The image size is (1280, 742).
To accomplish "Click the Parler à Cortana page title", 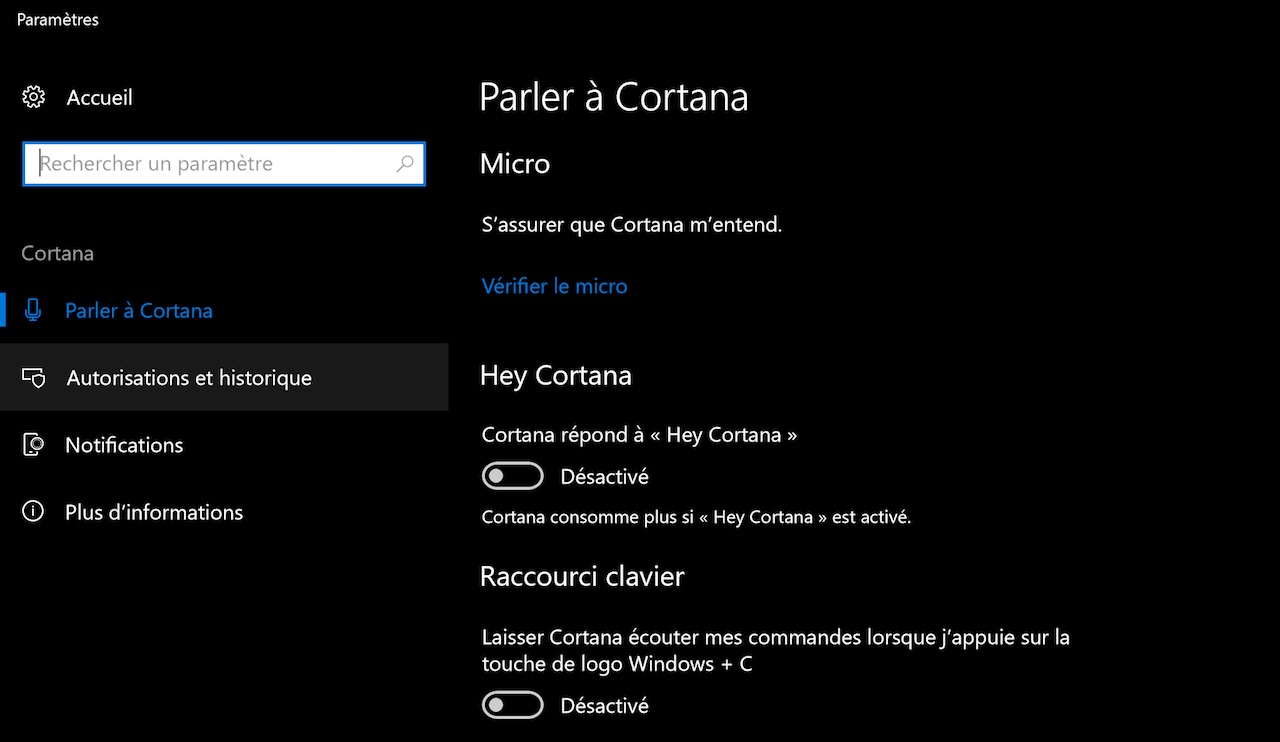I will [x=614, y=97].
